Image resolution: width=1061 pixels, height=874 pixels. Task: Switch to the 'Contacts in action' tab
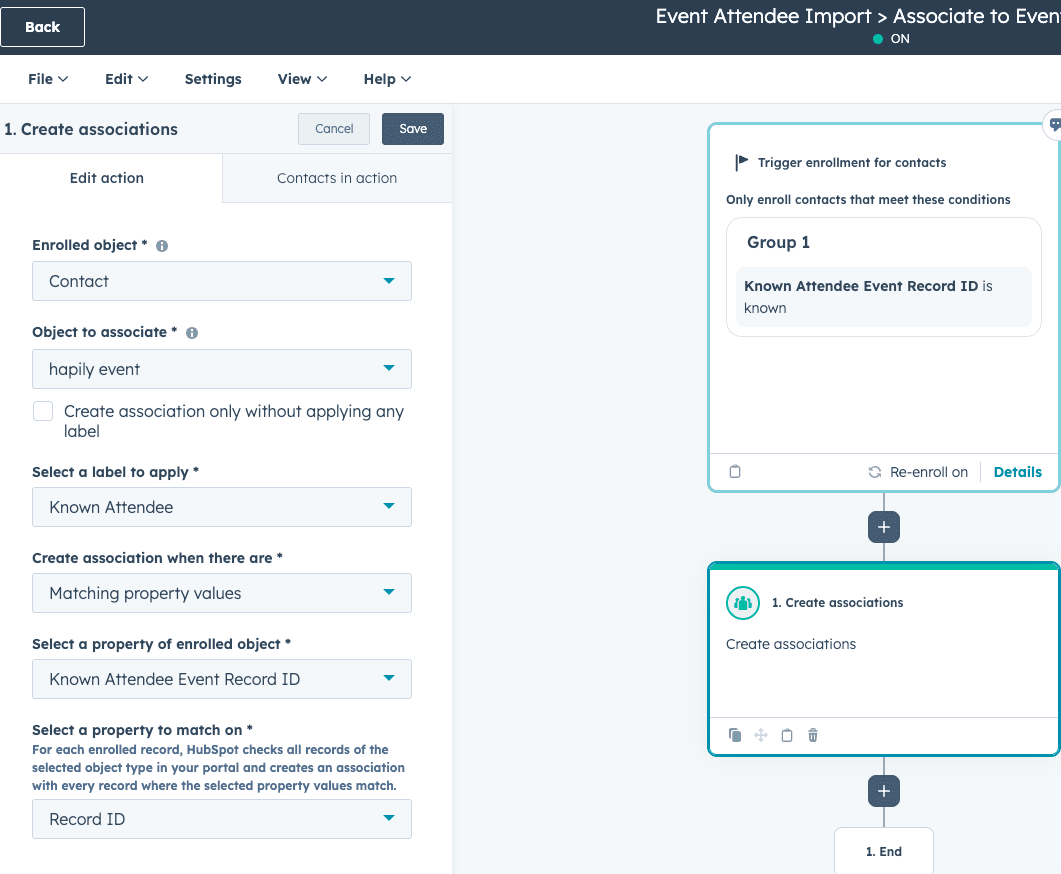point(337,178)
